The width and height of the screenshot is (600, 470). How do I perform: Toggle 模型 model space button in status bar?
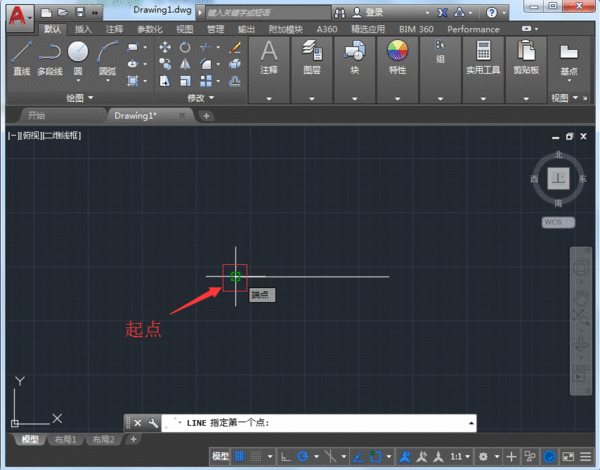[x=219, y=456]
